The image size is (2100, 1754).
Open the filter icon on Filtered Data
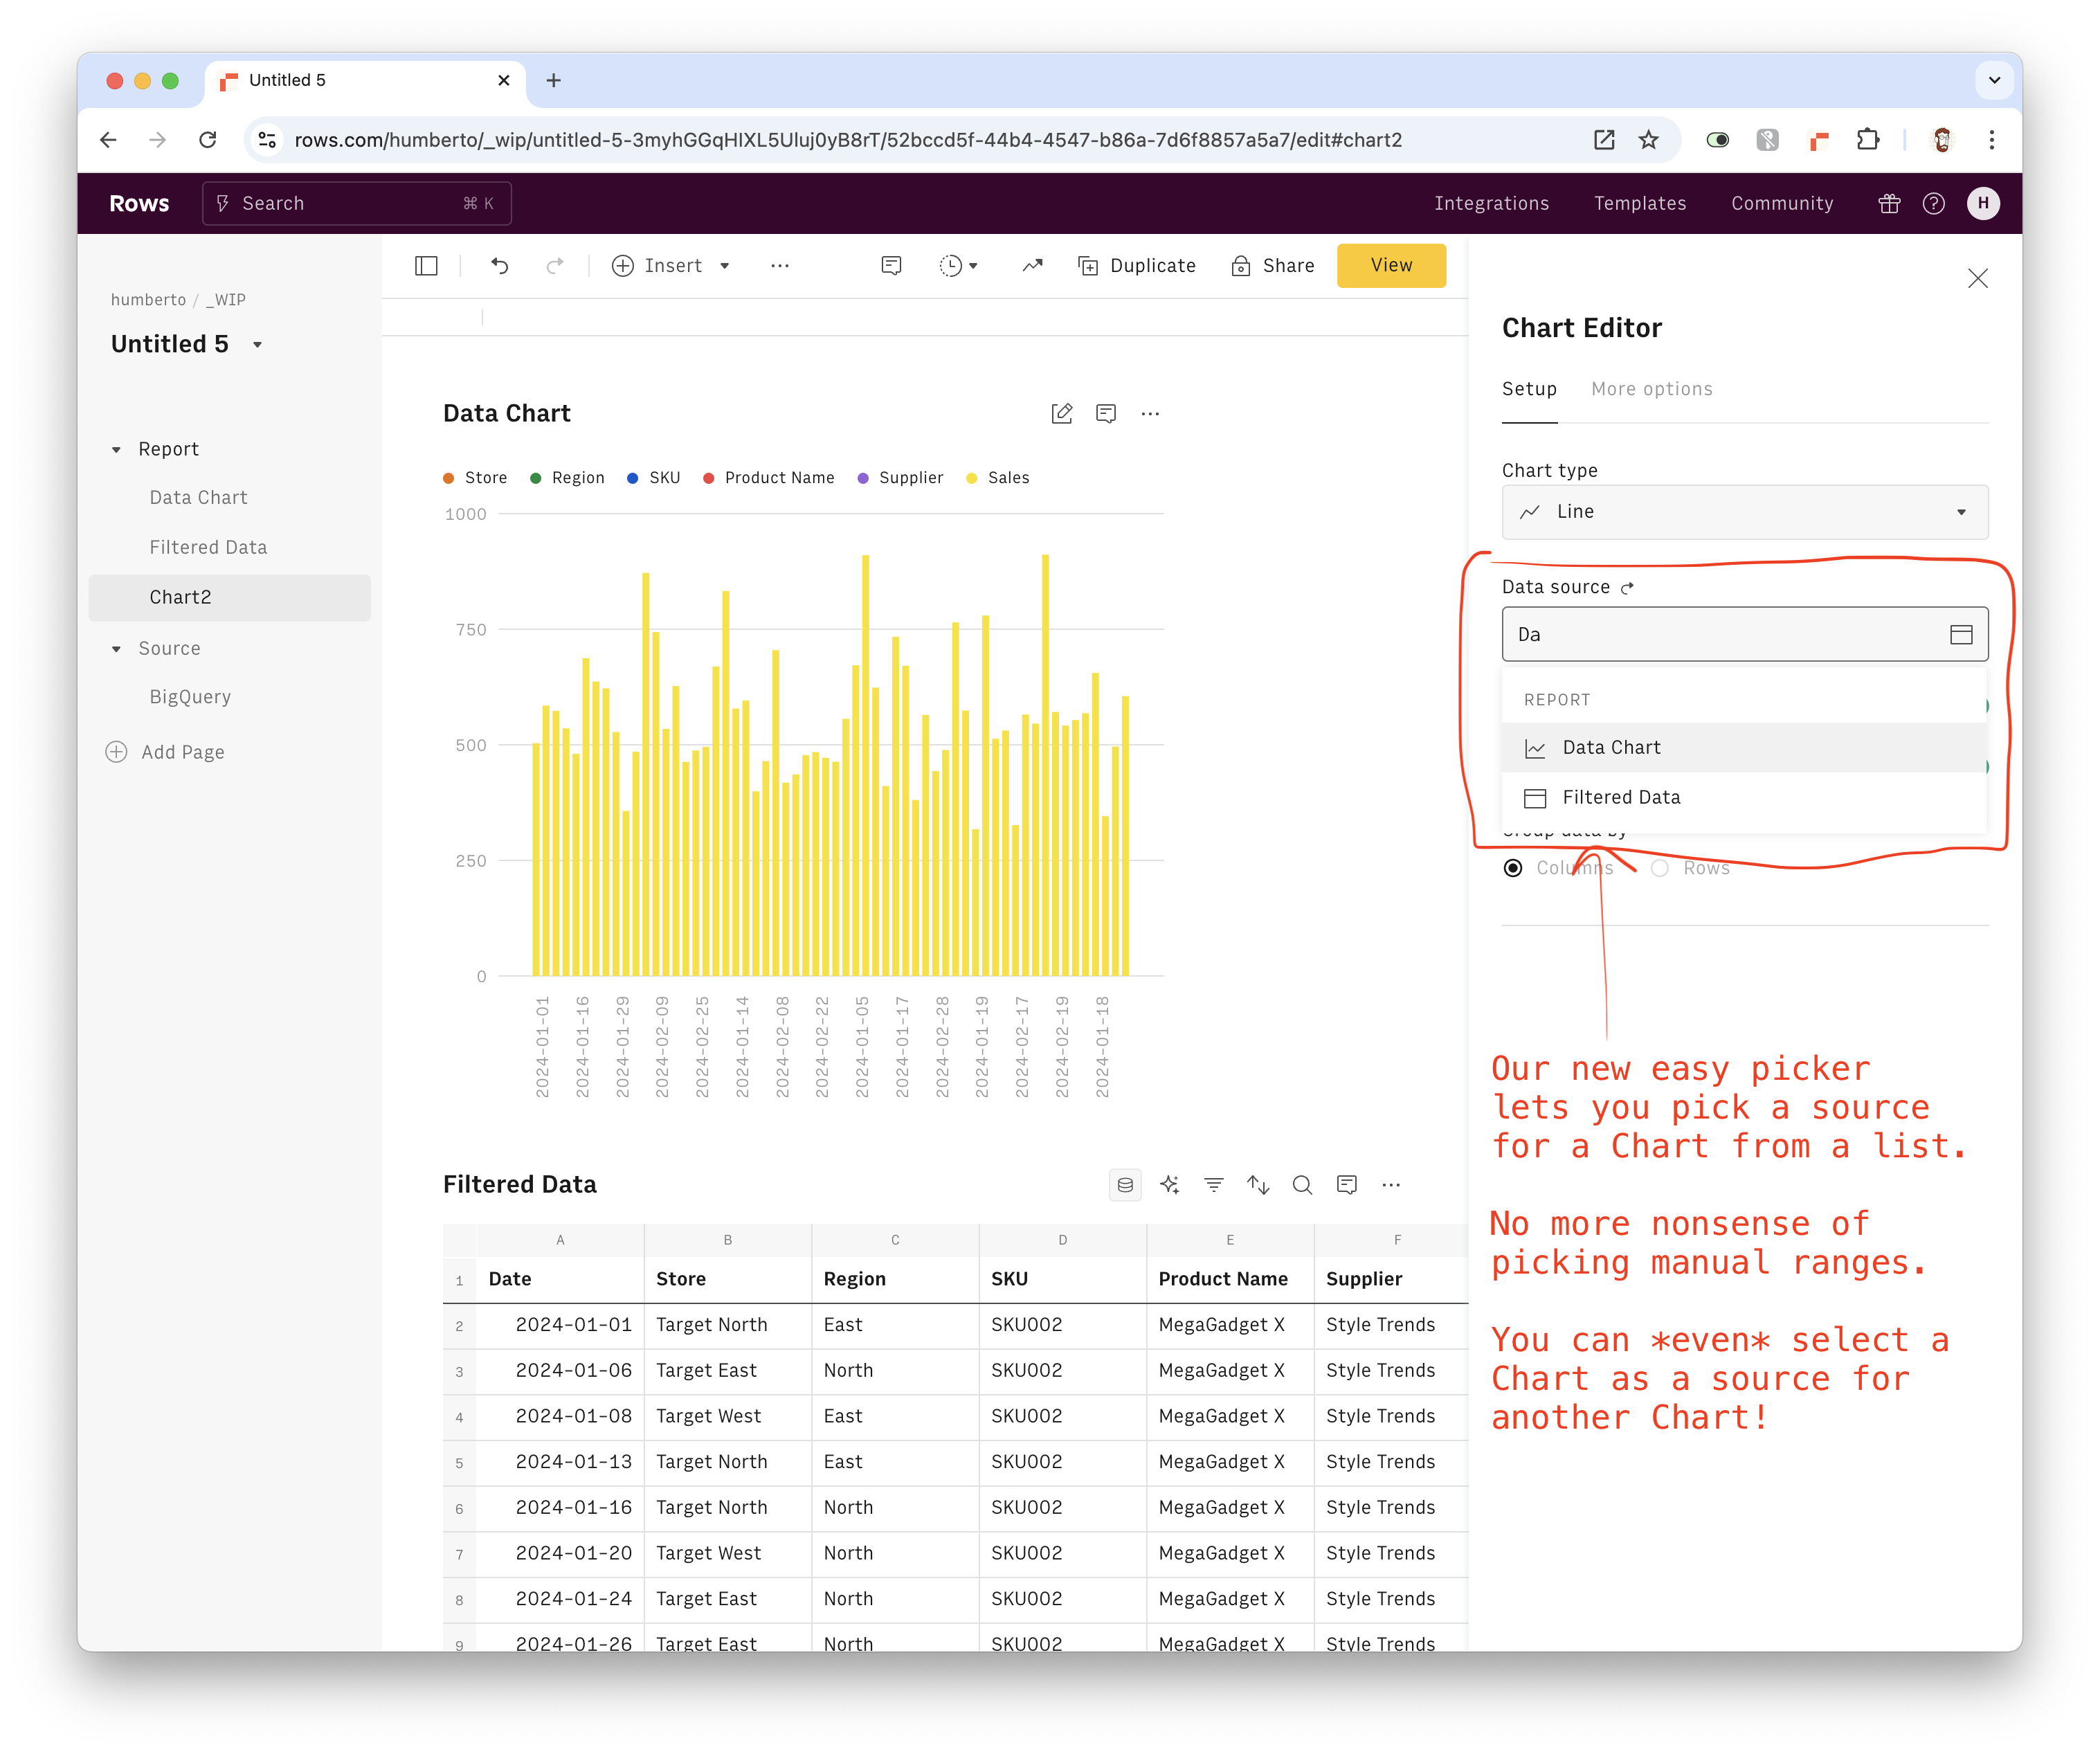click(1213, 1184)
